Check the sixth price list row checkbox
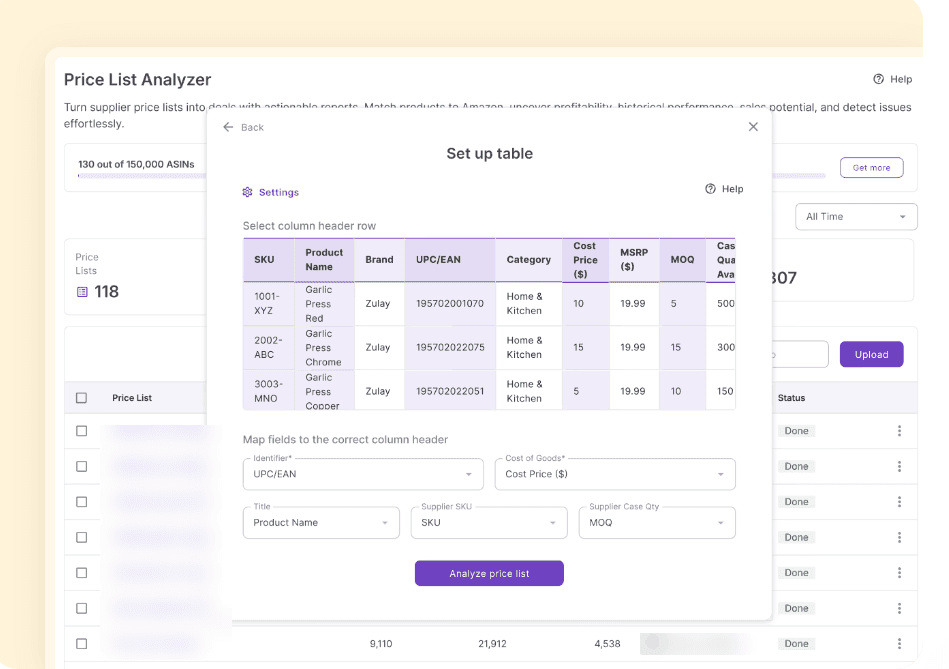This screenshot has height=669, width=949. point(82,608)
